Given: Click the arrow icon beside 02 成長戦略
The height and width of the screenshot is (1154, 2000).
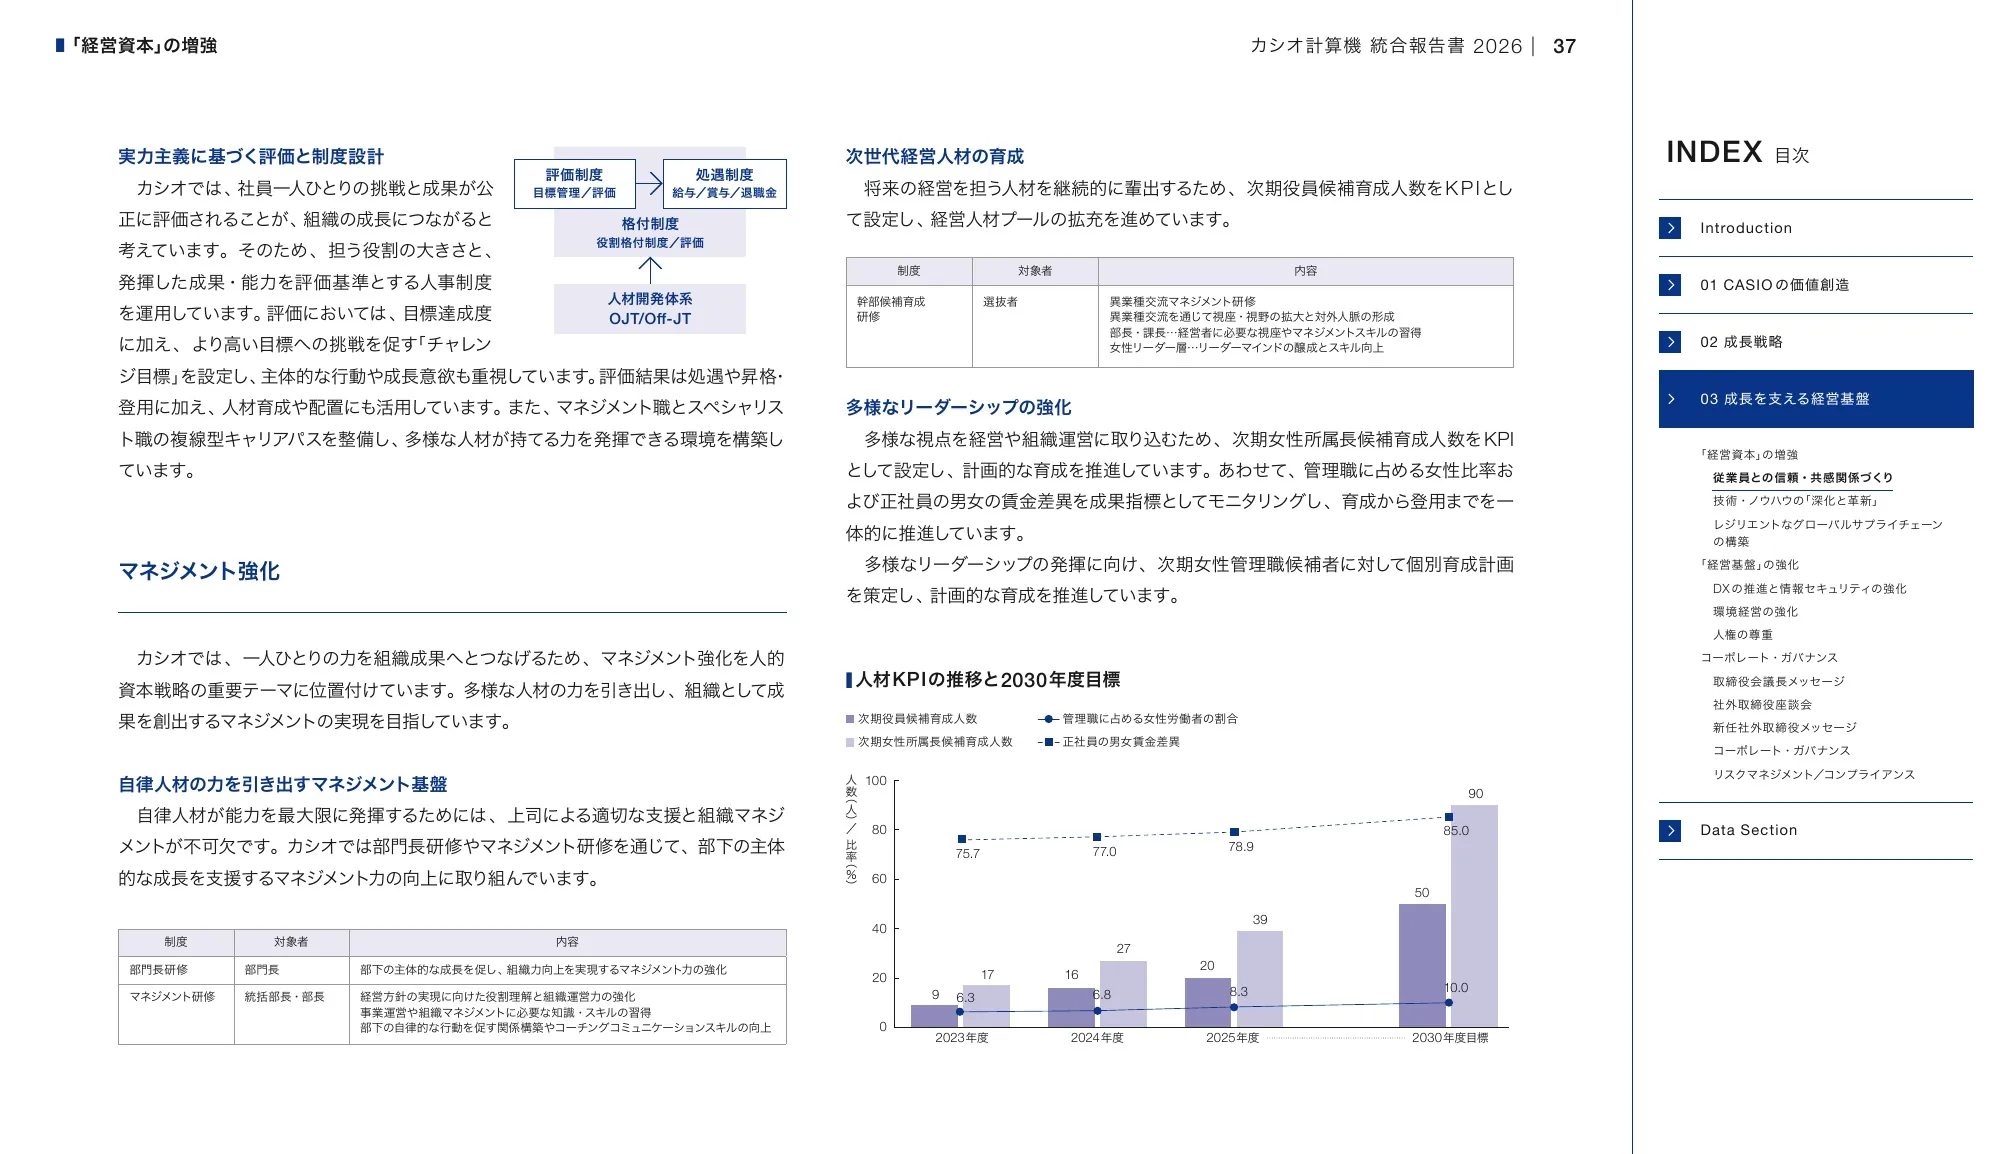Looking at the screenshot, I should click(1670, 342).
